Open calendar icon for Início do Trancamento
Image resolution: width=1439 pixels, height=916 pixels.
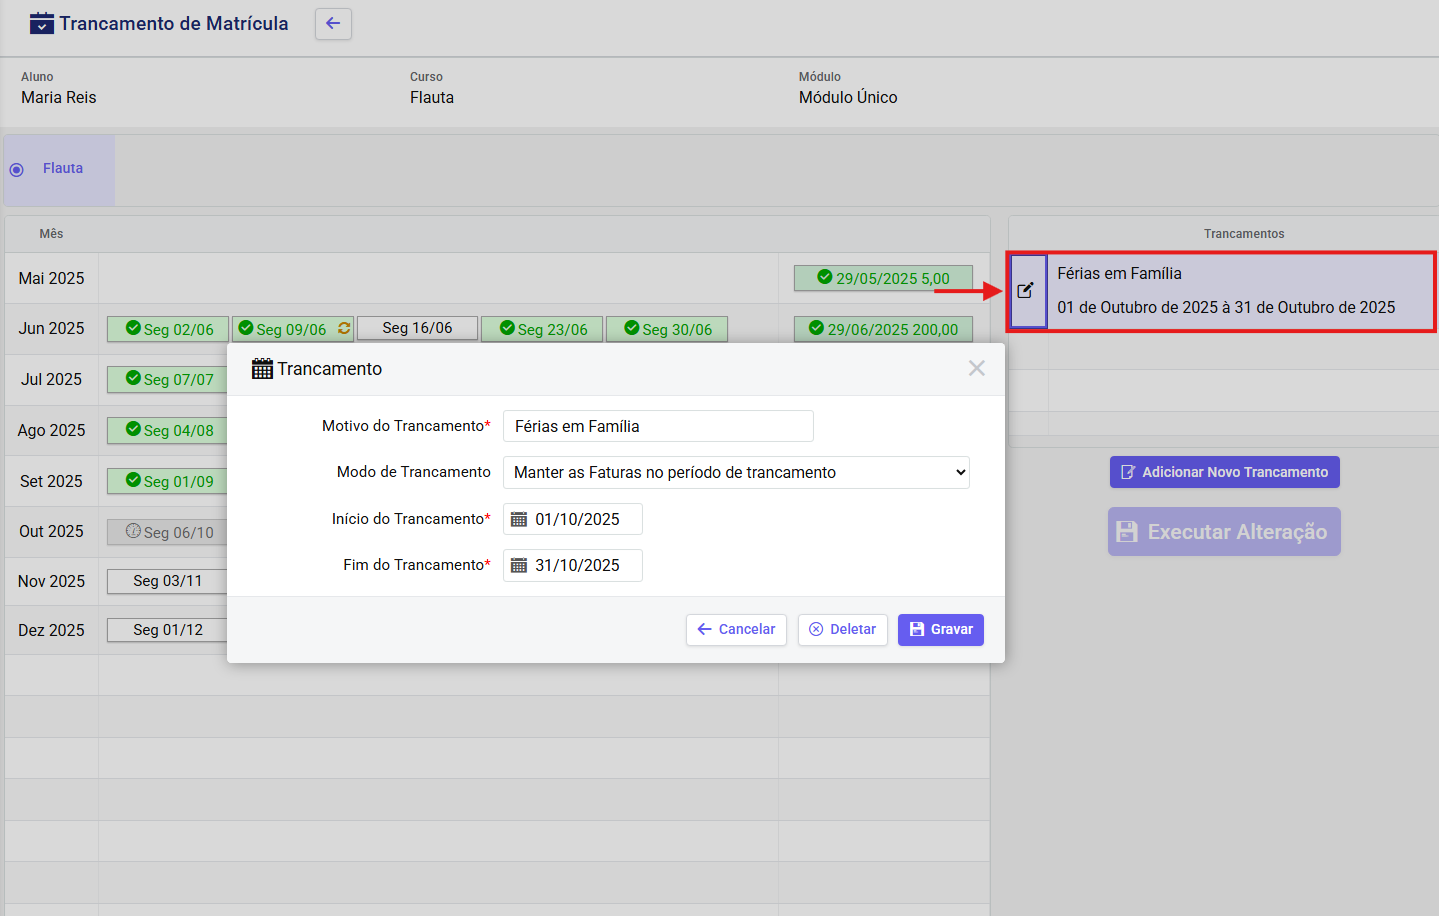coord(519,520)
